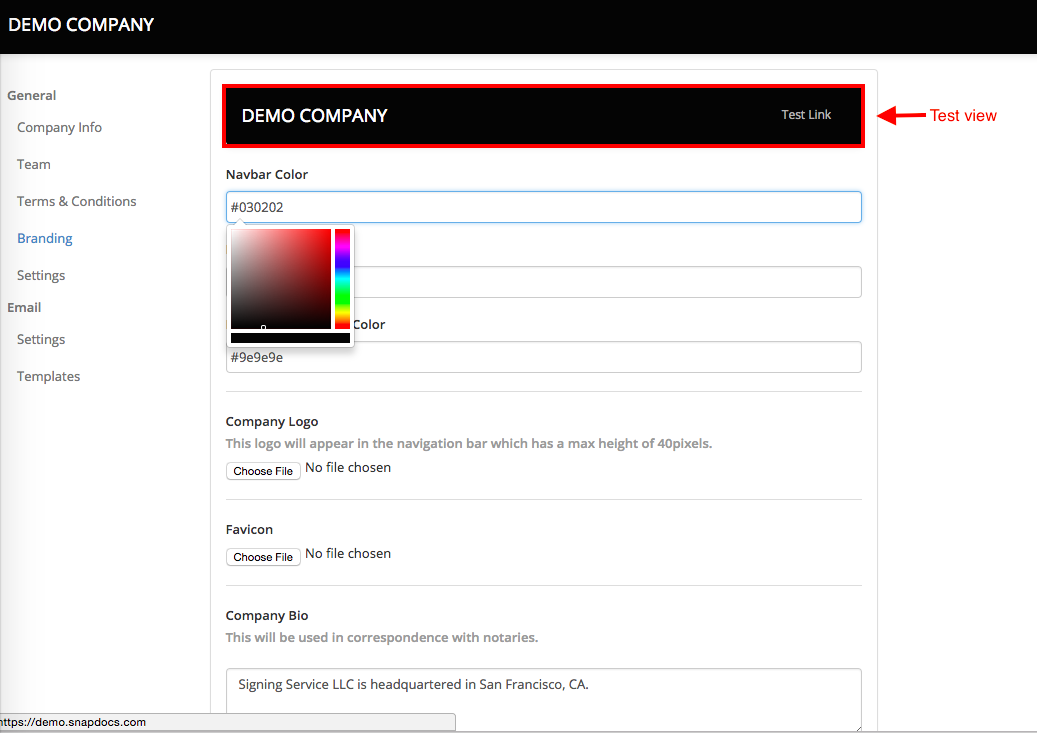
Task: Click Test Link in preview navbar
Action: click(806, 114)
